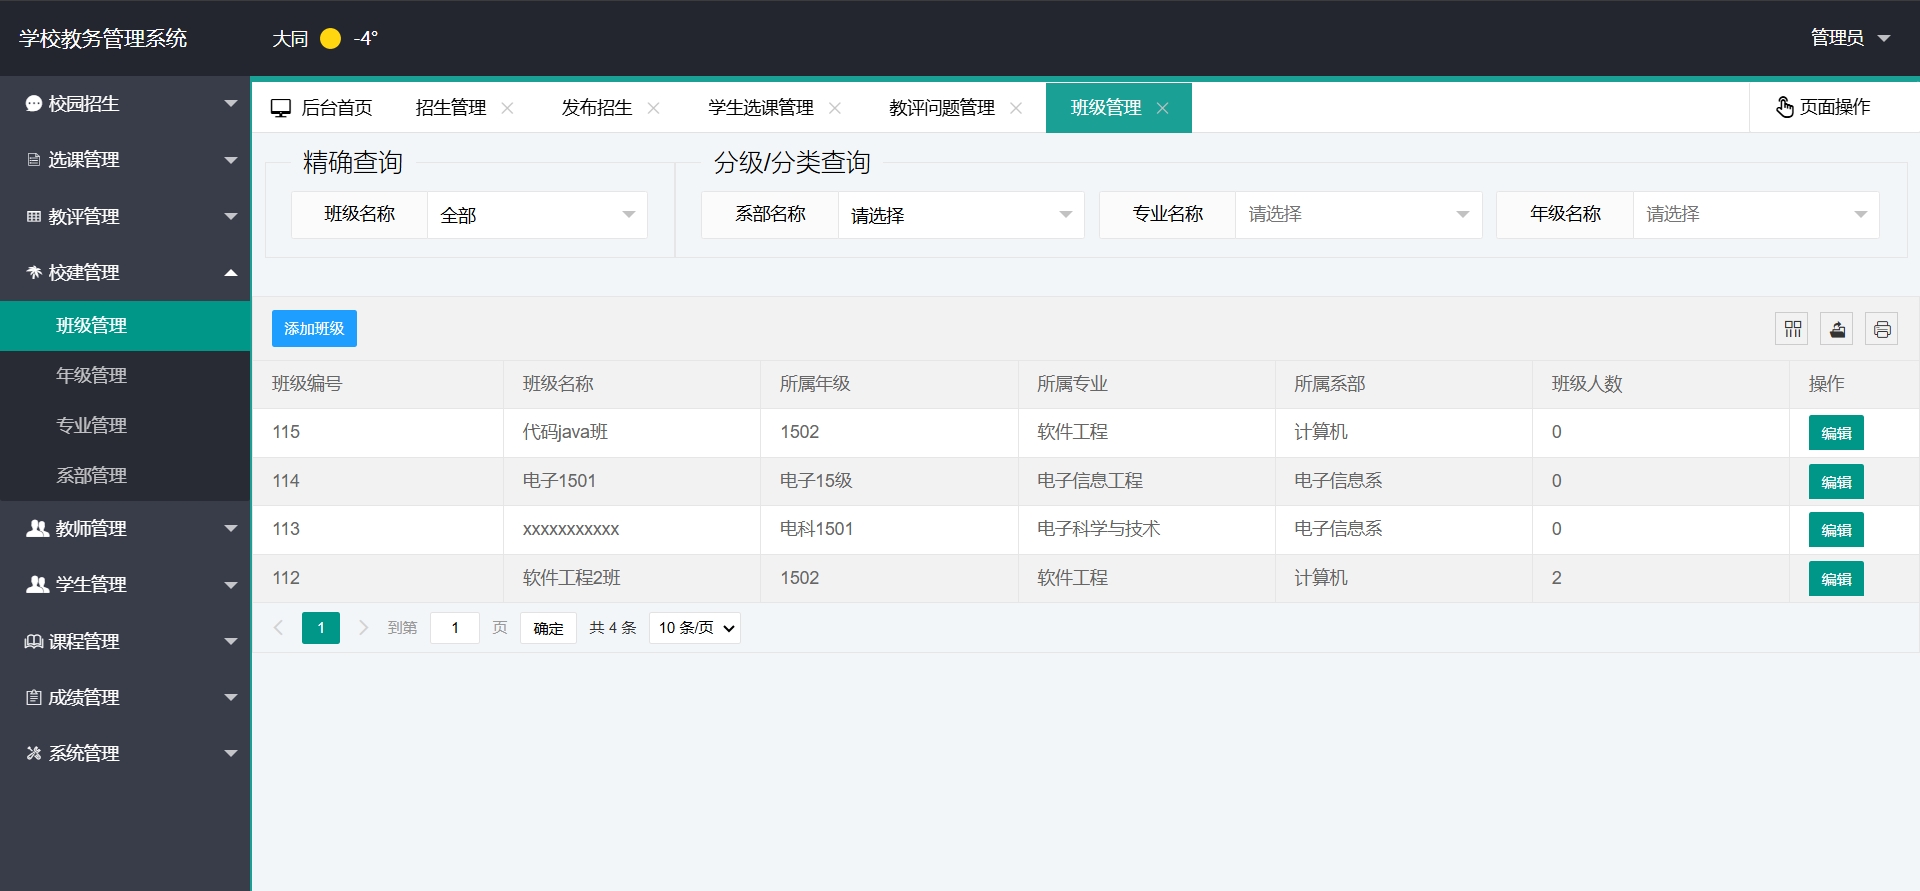Viewport: 1920px width, 891px height.
Task: Click the column filter icon in table toolbar
Action: click(x=1792, y=329)
